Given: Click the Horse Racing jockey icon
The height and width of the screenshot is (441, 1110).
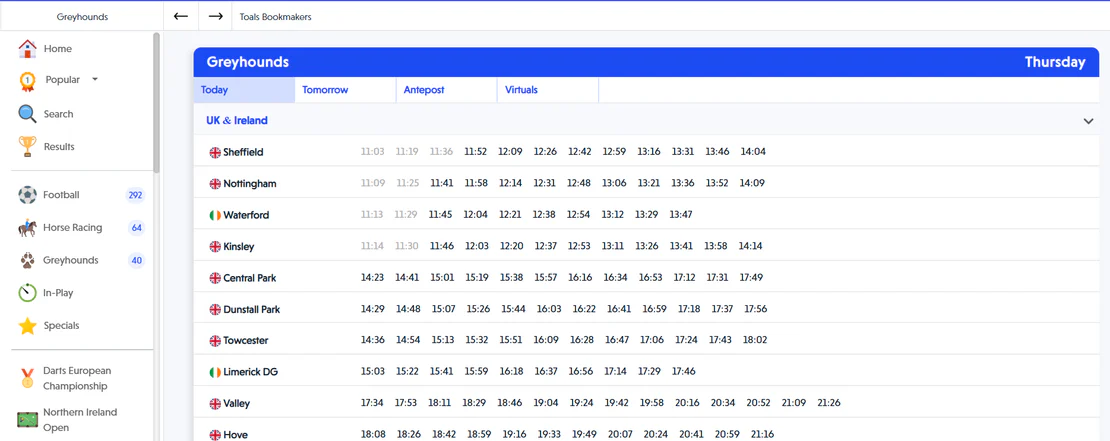Looking at the screenshot, I should [x=27, y=227].
